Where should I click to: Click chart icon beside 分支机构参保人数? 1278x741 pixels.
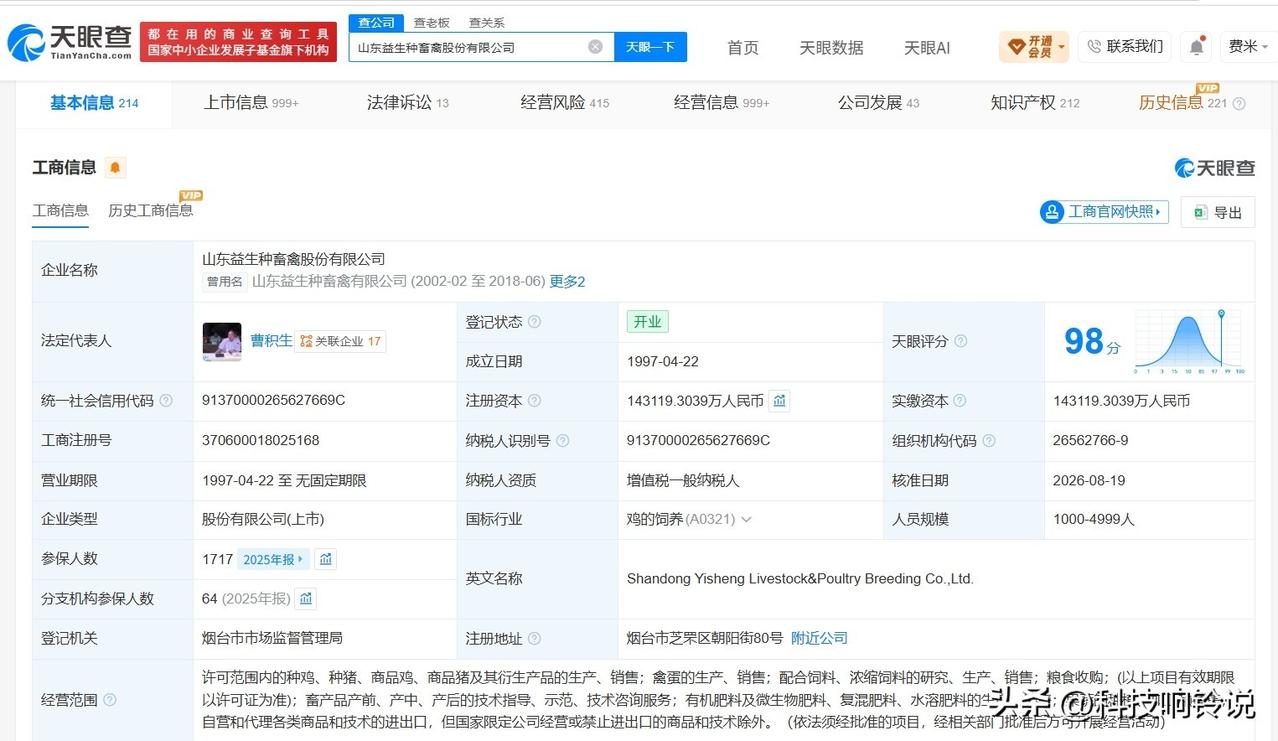pyautogui.click(x=306, y=599)
